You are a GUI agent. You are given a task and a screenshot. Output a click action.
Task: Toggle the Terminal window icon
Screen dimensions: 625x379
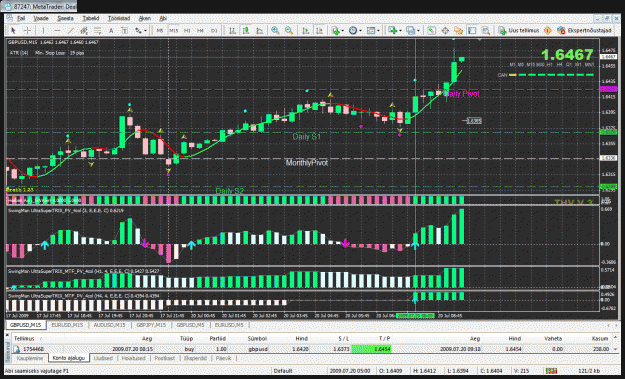472,30
